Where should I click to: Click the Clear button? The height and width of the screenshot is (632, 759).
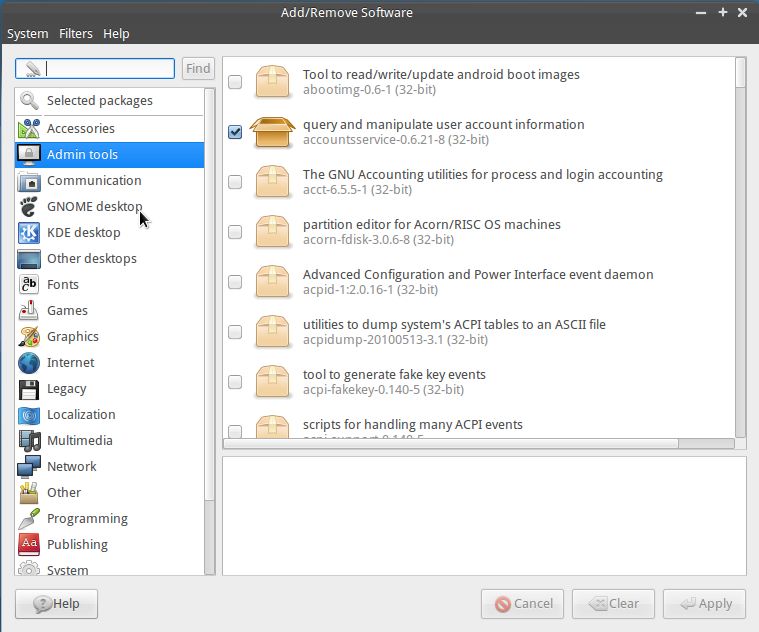(613, 603)
